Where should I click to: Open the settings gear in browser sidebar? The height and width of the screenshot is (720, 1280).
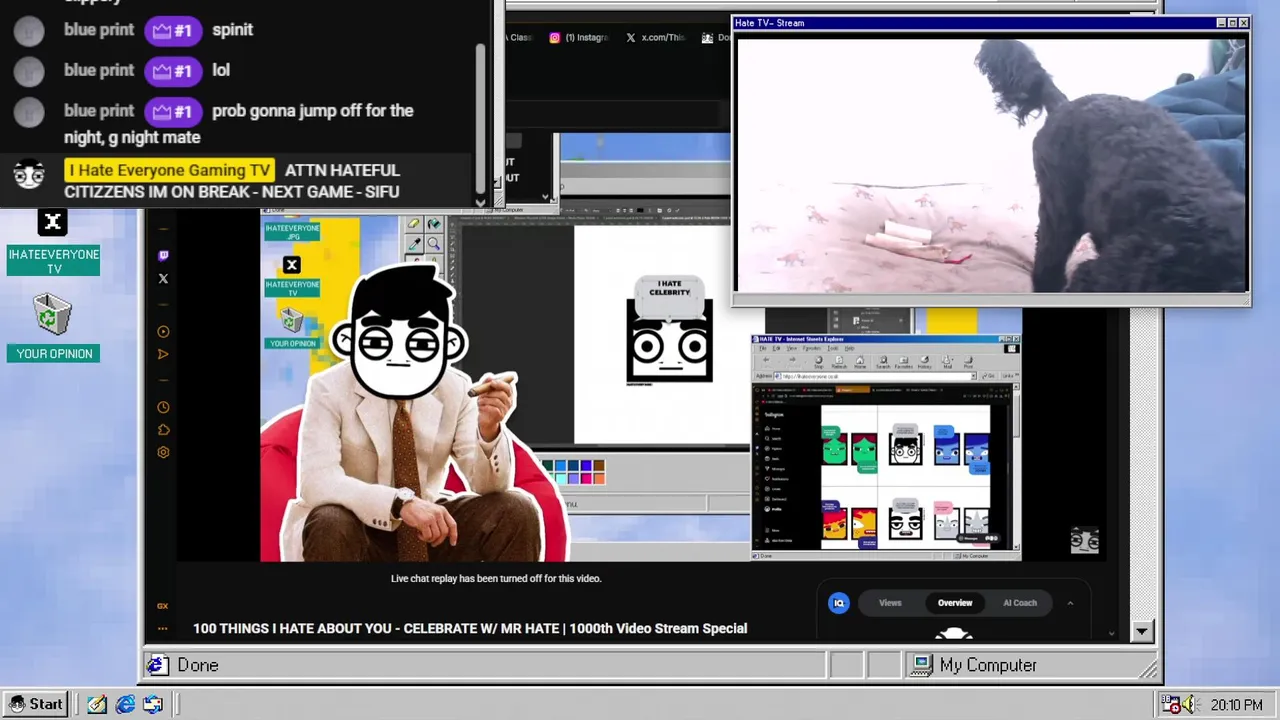click(x=163, y=452)
